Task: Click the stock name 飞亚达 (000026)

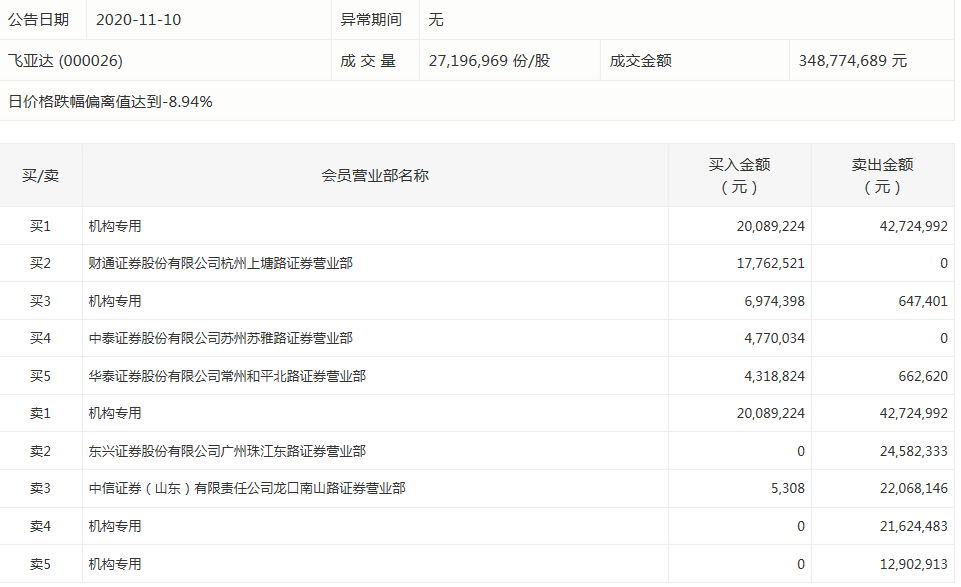Action: [65, 61]
